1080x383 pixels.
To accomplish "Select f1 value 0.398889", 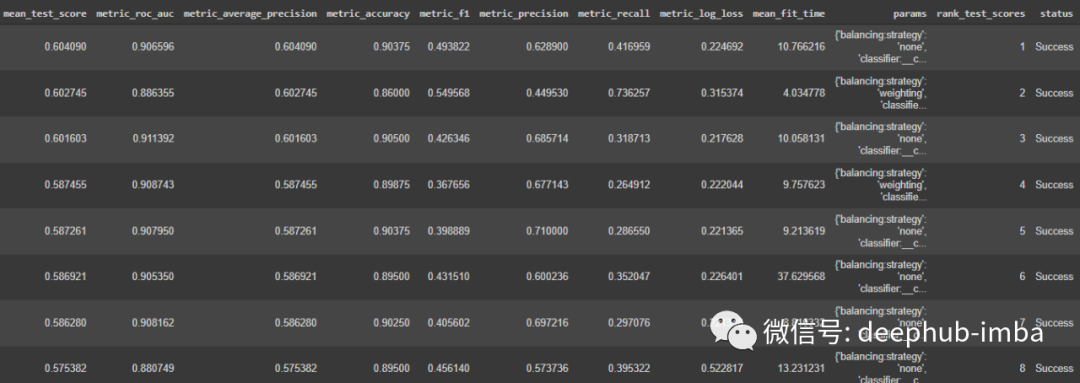I will (x=448, y=231).
